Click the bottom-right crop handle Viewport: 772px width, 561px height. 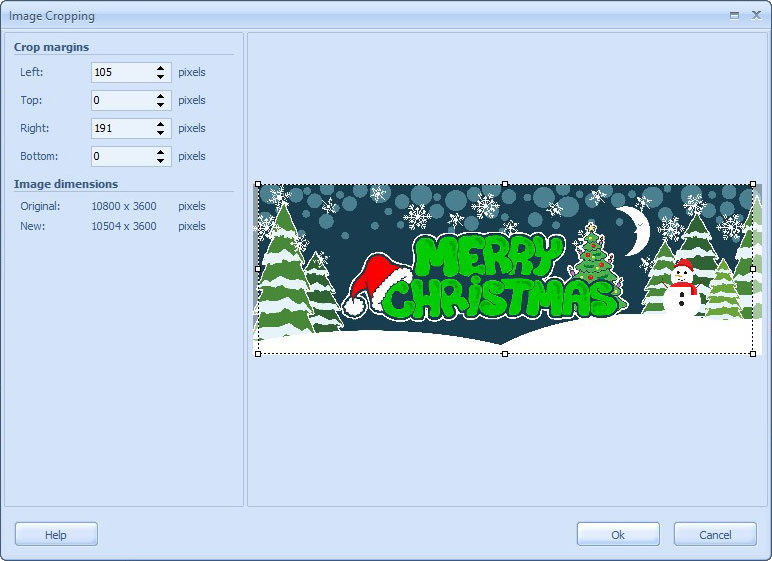753,354
